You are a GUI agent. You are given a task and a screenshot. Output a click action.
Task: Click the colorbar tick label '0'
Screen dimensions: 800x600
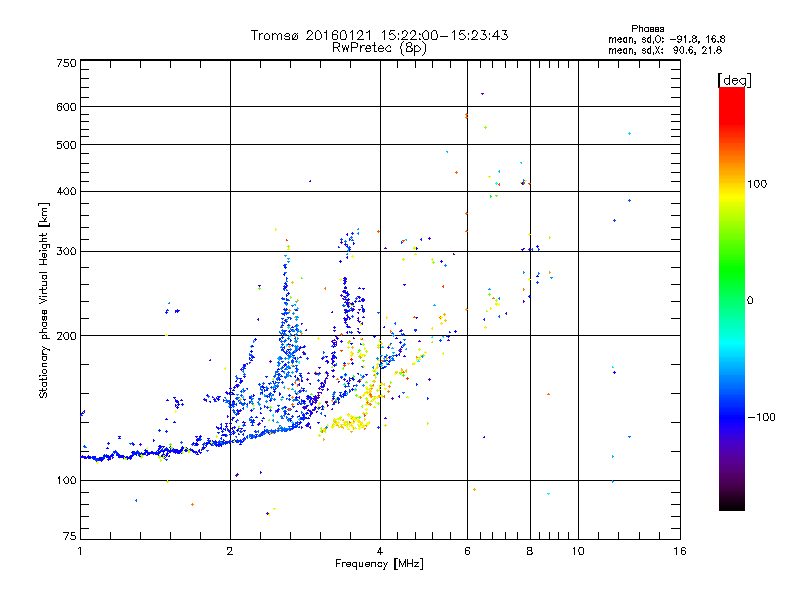click(749, 300)
